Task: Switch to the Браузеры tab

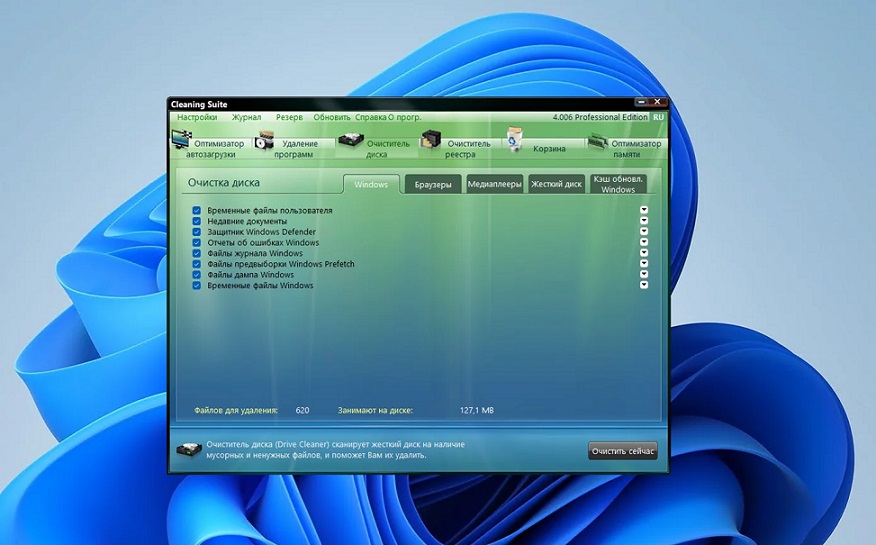Action: coord(433,184)
